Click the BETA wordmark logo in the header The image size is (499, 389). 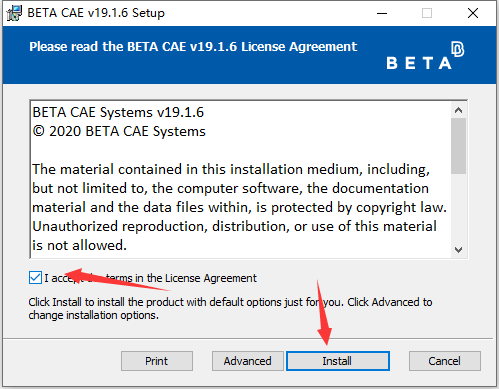pyautogui.click(x=419, y=63)
